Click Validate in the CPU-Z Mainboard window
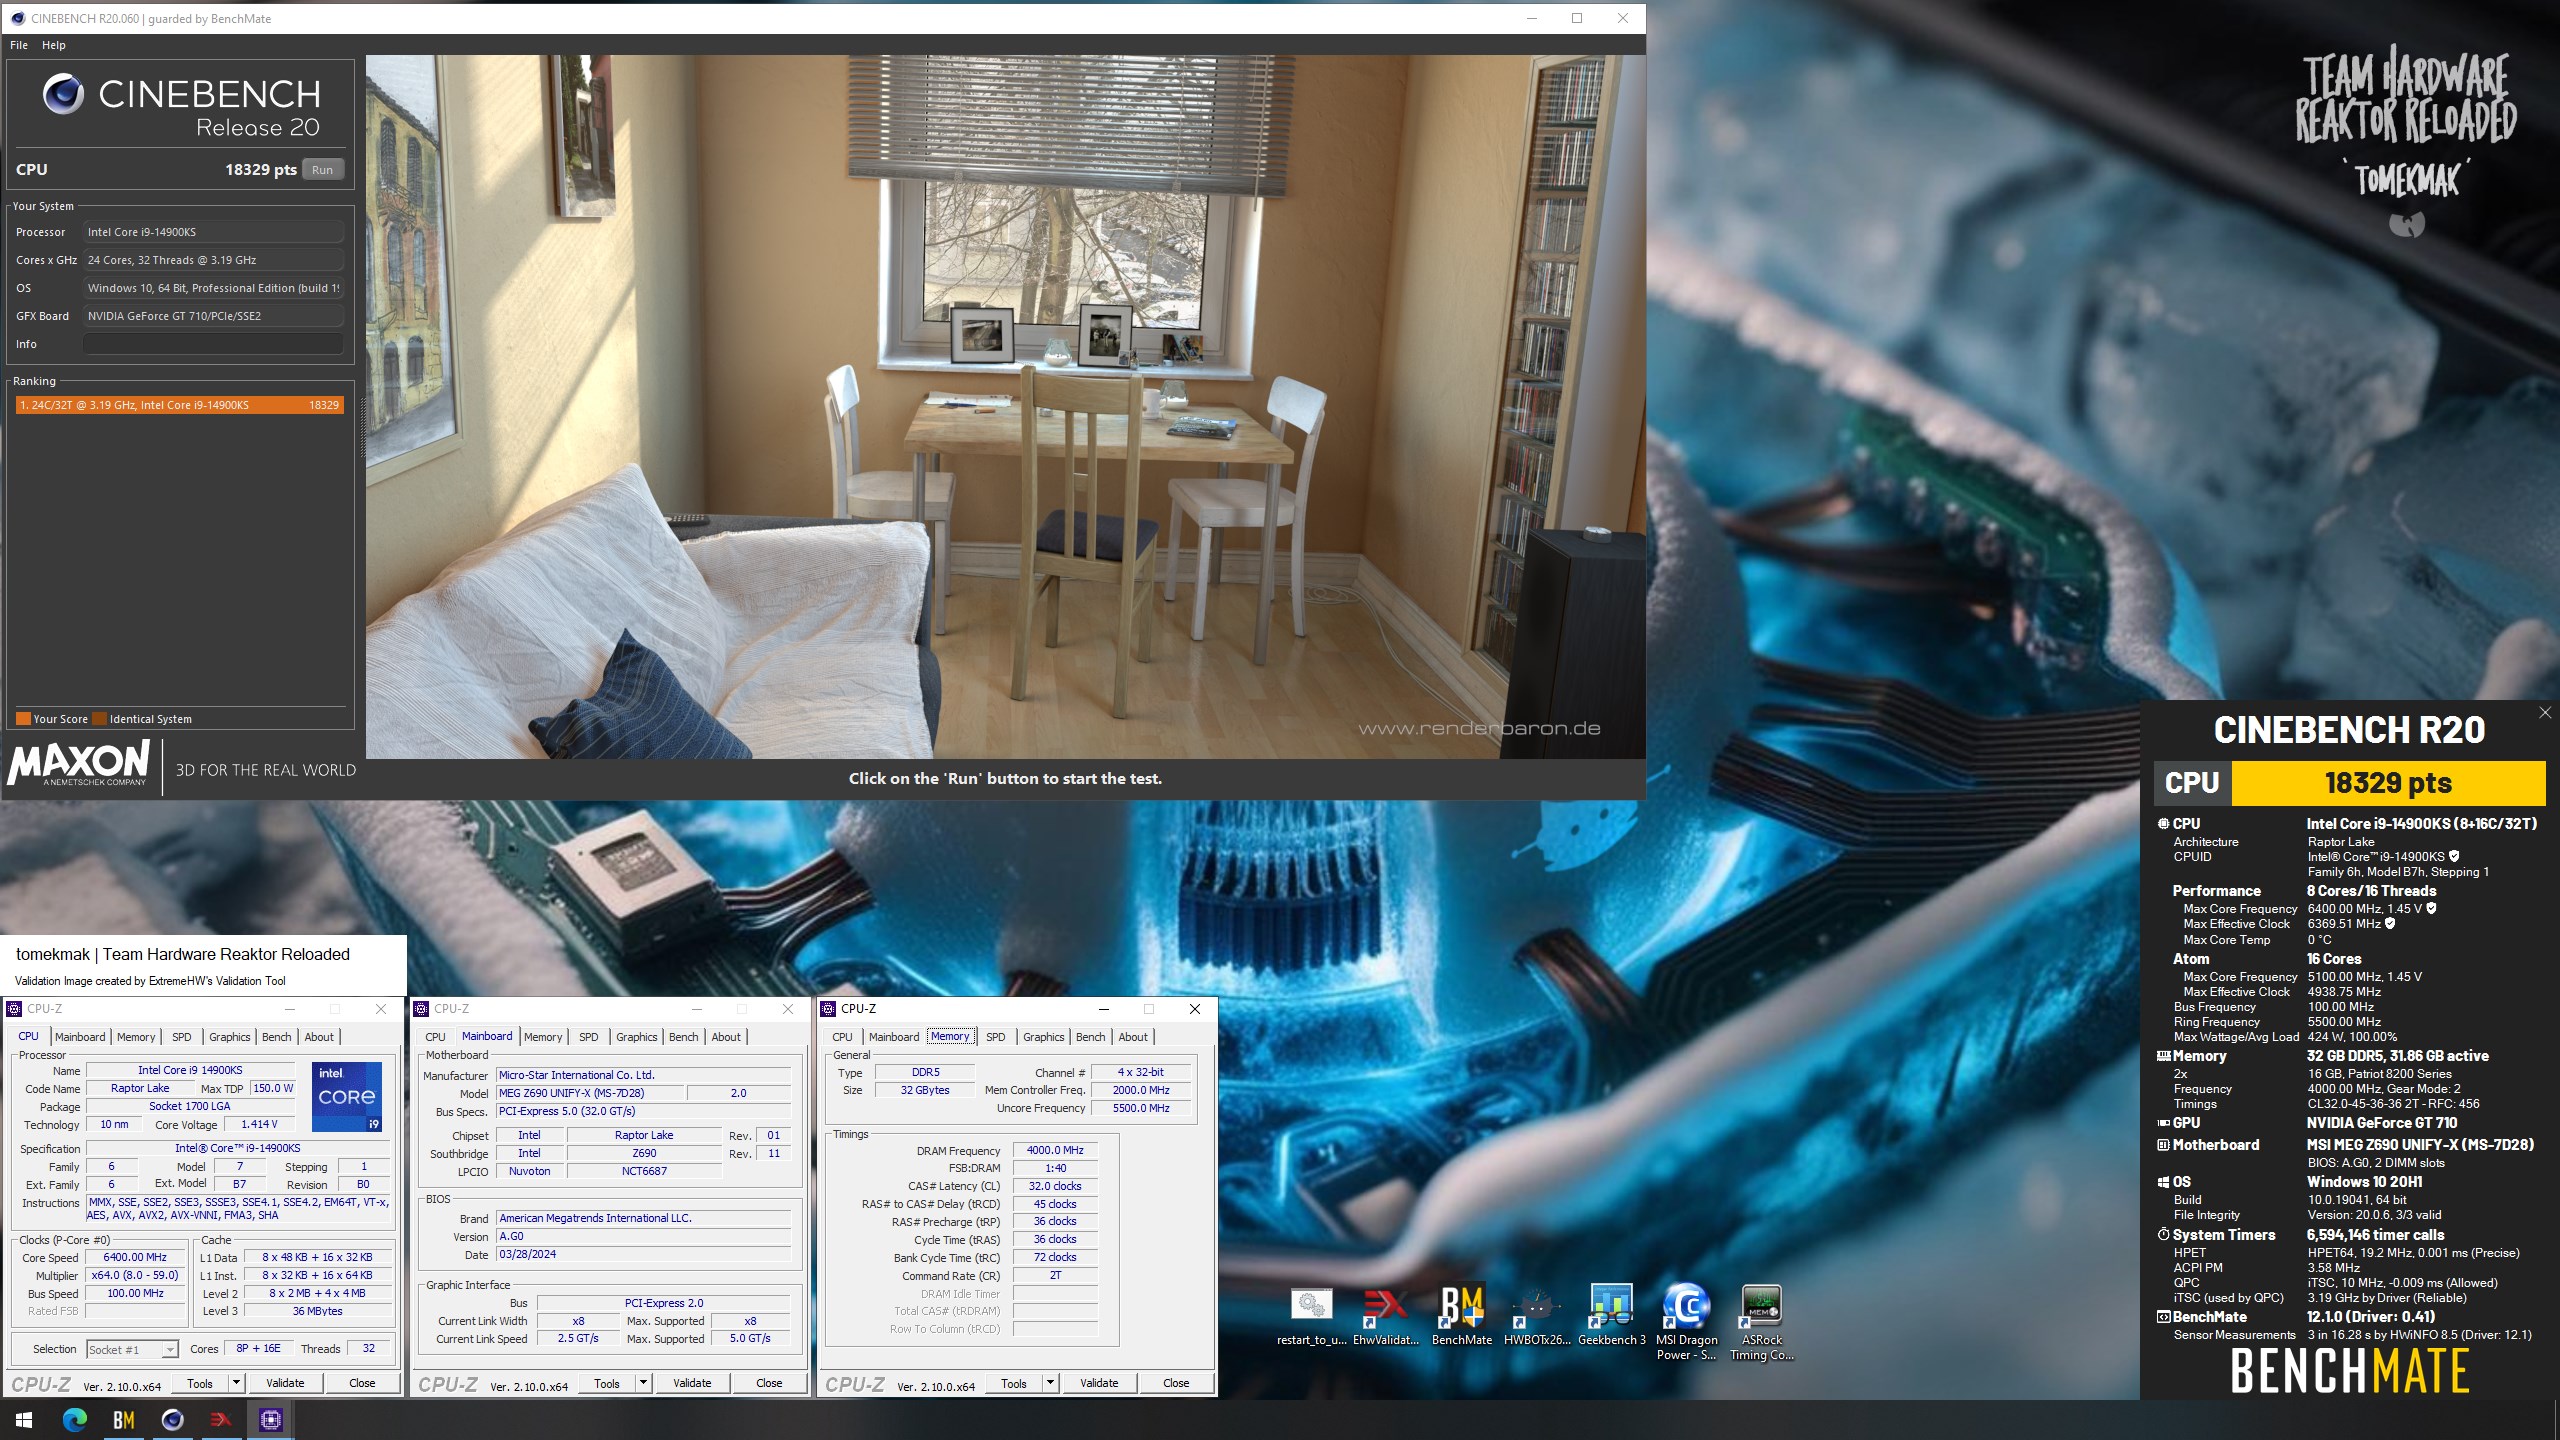The width and height of the screenshot is (2560, 1440). [692, 1383]
